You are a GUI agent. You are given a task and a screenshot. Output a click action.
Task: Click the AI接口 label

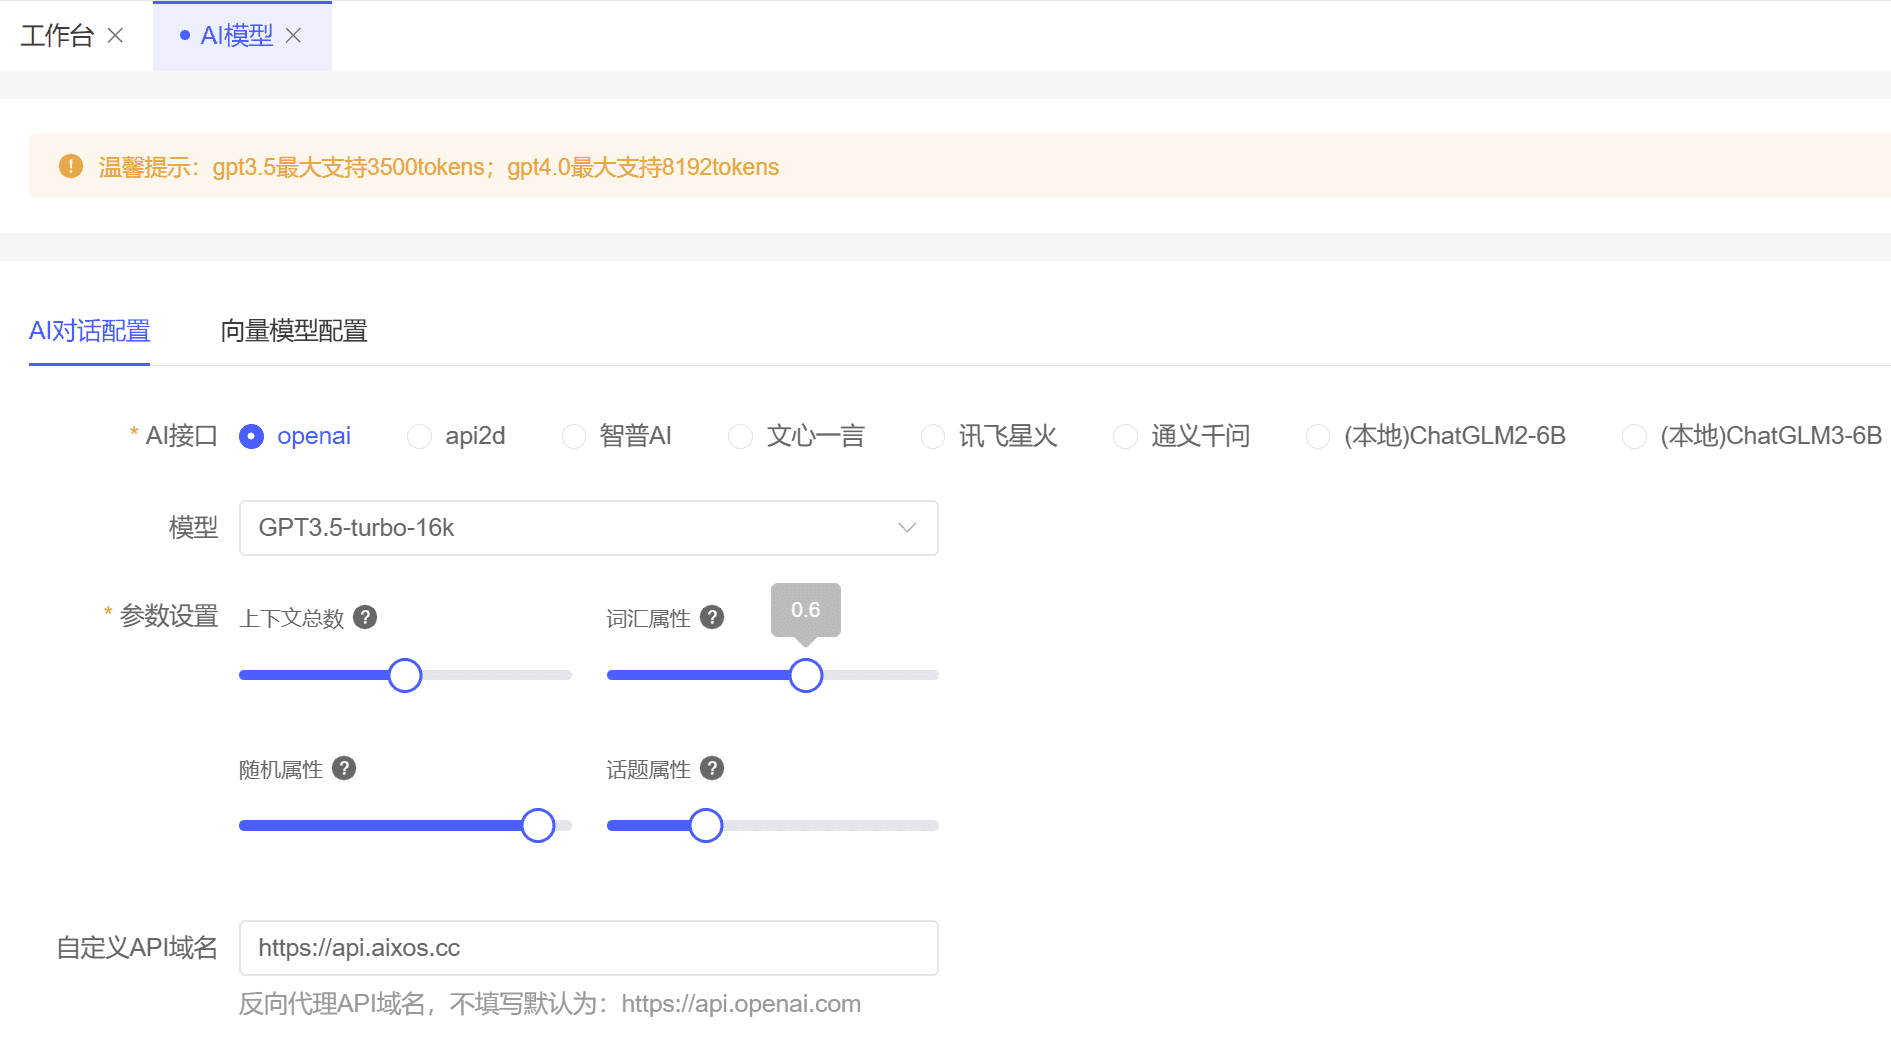pyautogui.click(x=181, y=436)
